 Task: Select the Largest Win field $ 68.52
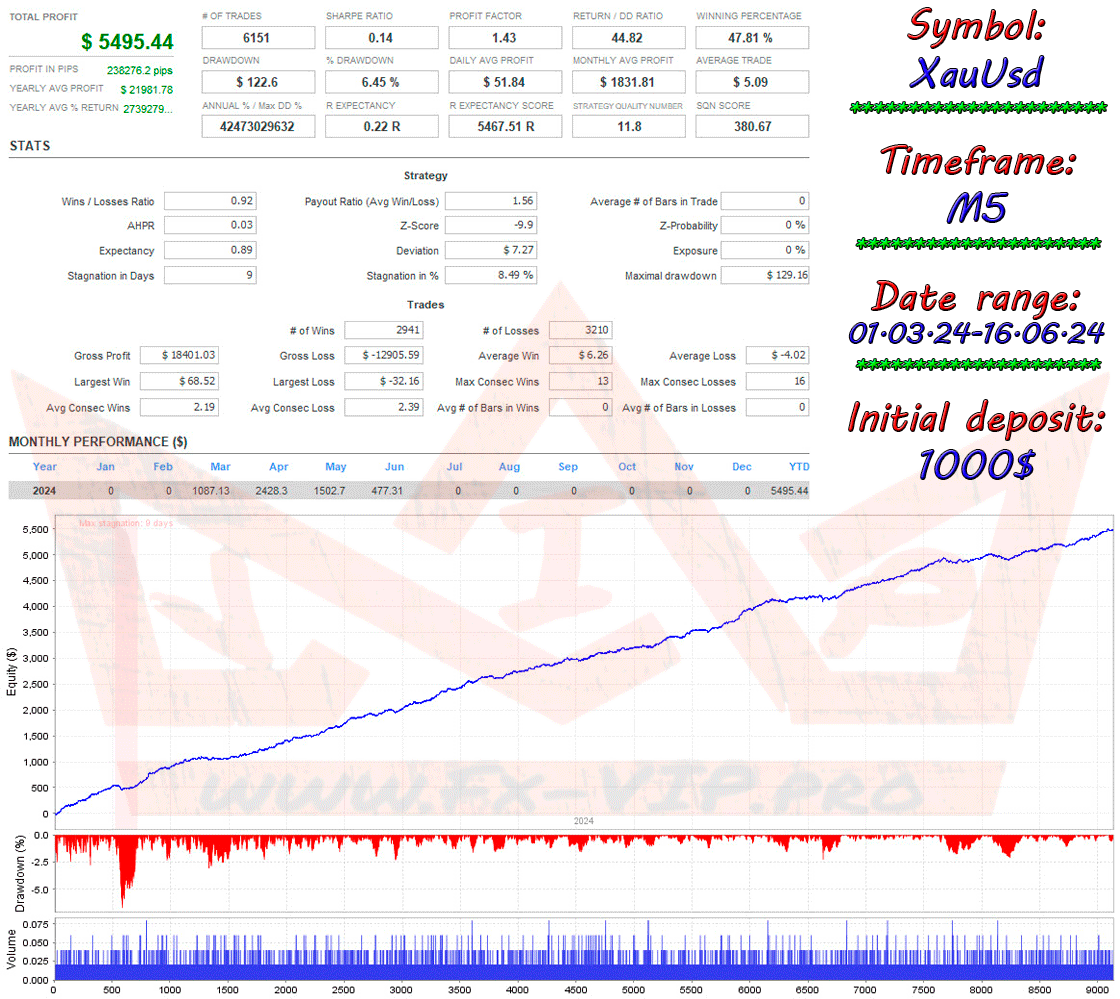pos(178,382)
